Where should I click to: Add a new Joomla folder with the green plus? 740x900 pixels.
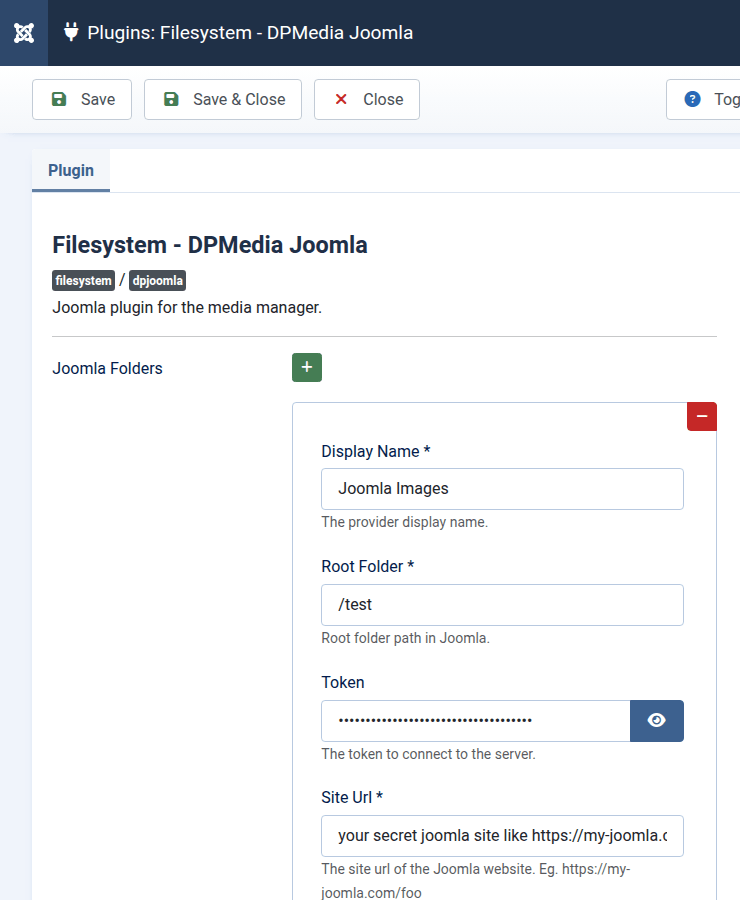[x=307, y=367]
